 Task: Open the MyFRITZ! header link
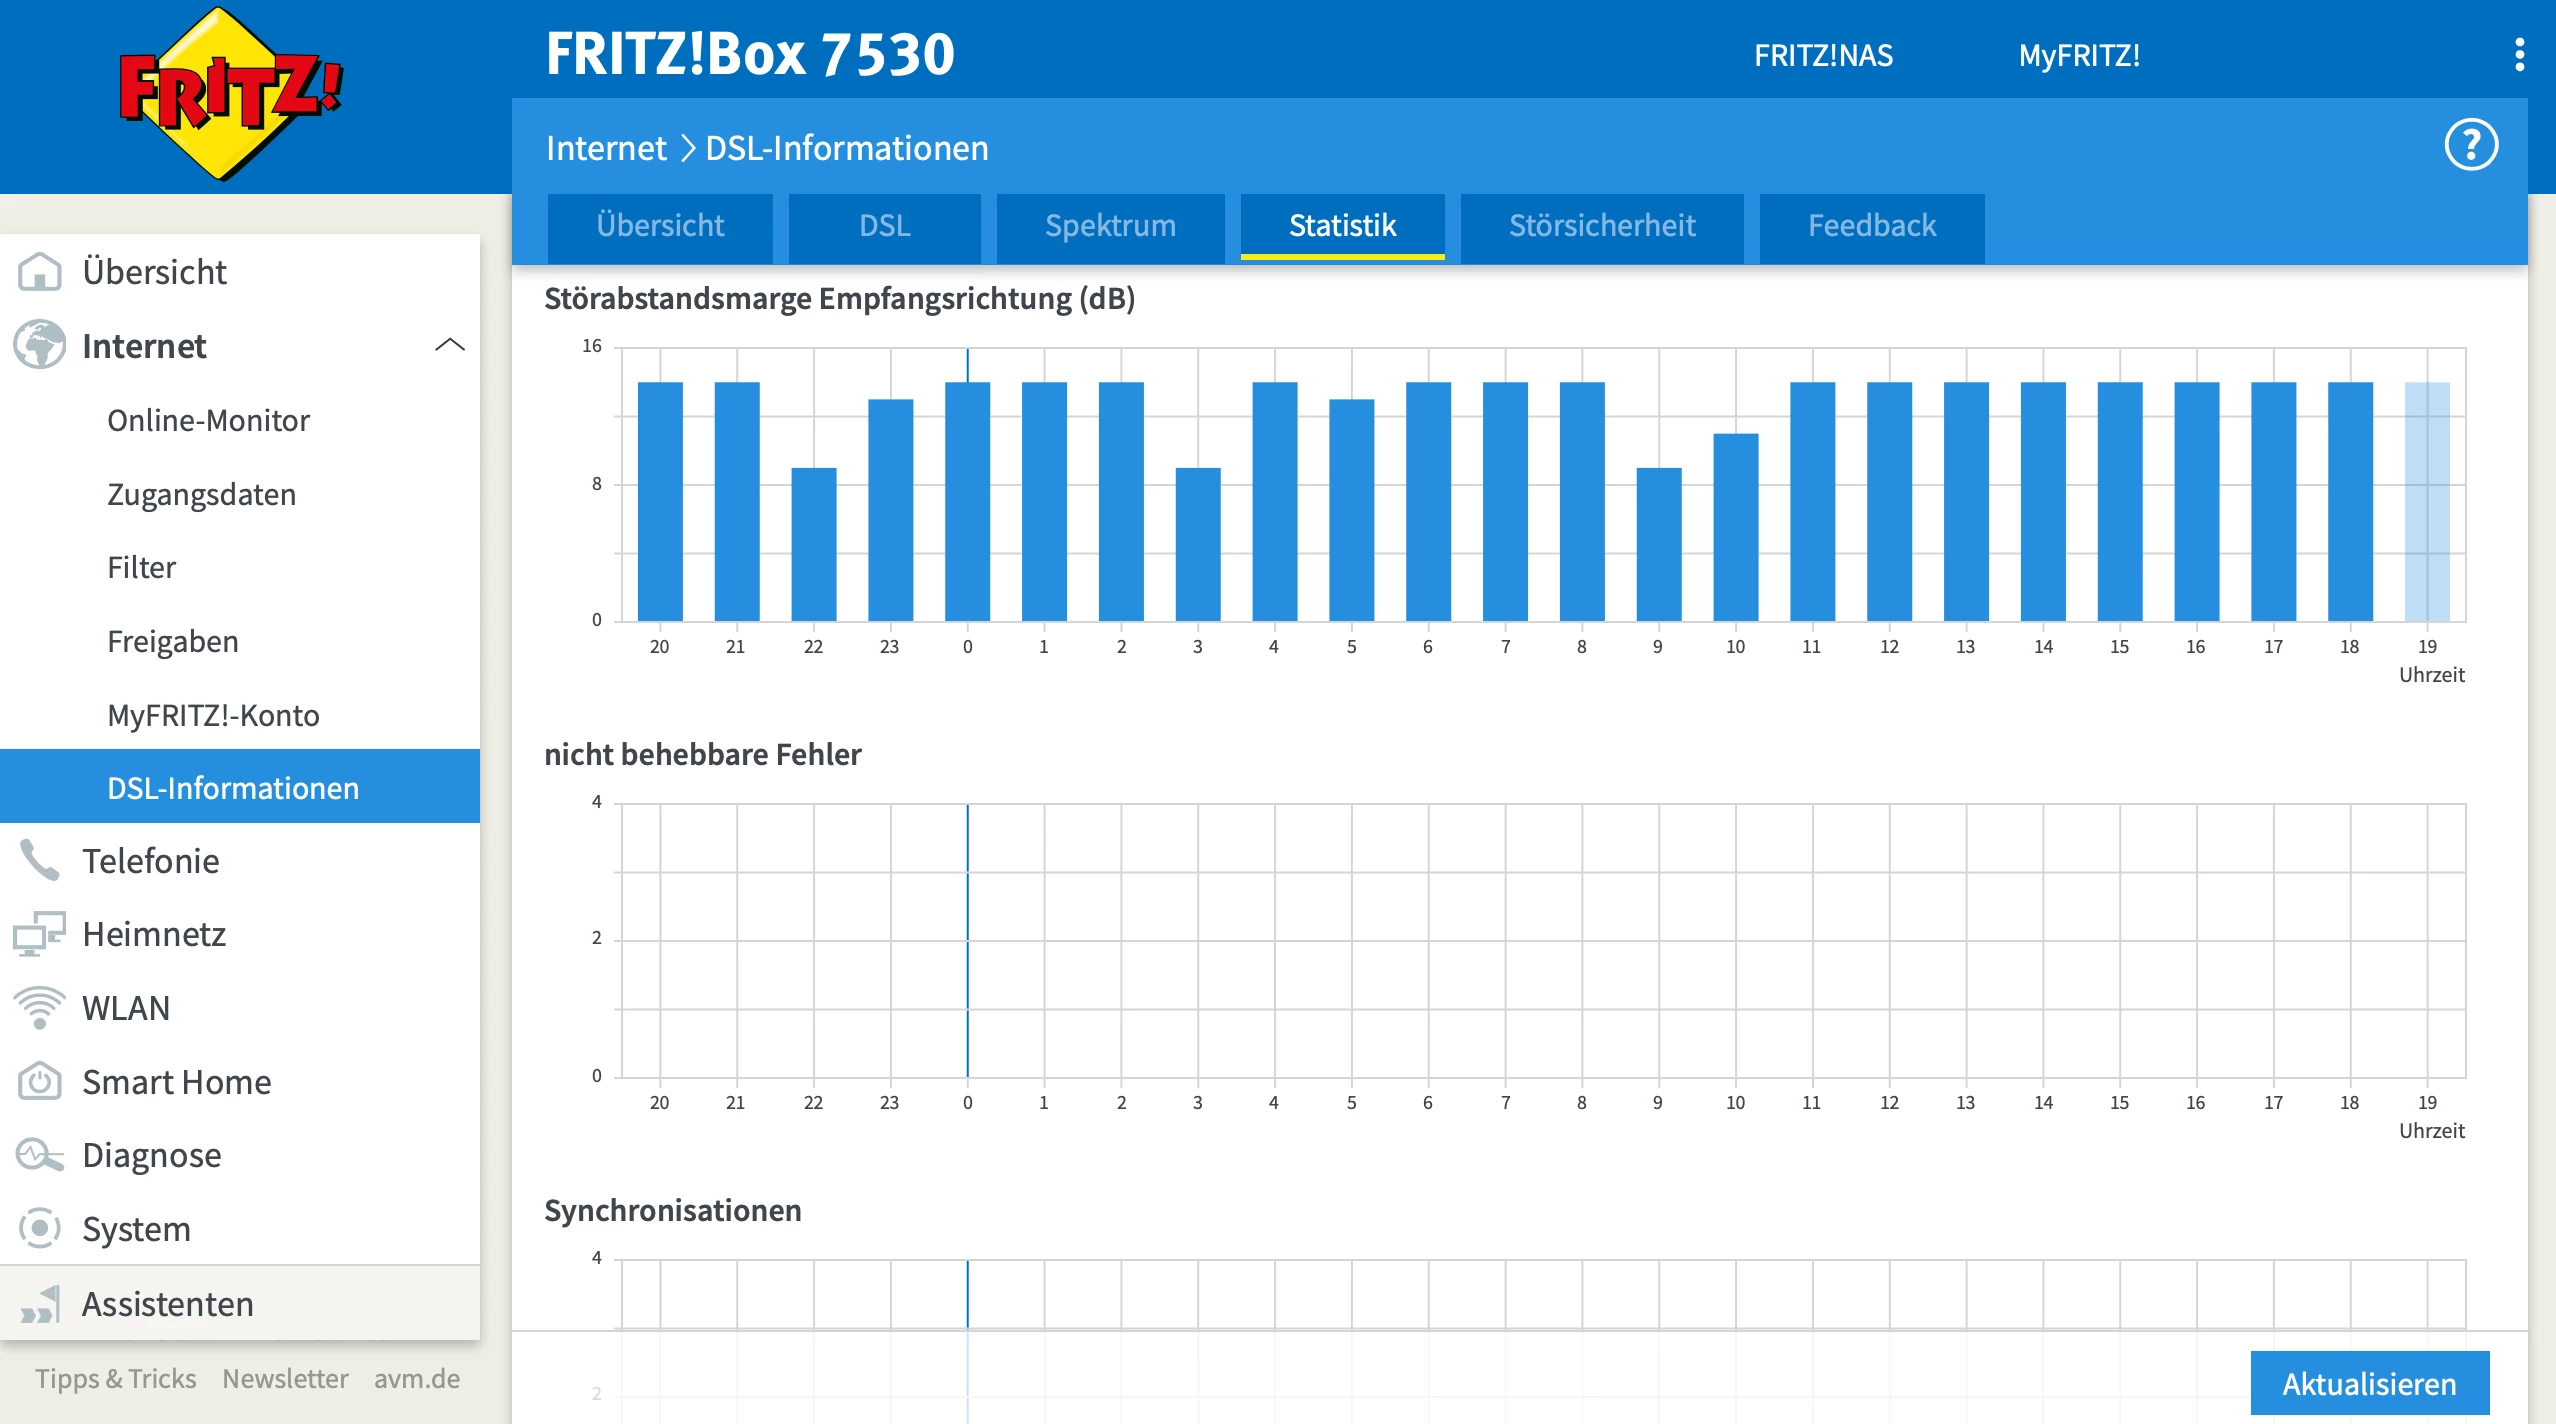pyautogui.click(x=2079, y=55)
